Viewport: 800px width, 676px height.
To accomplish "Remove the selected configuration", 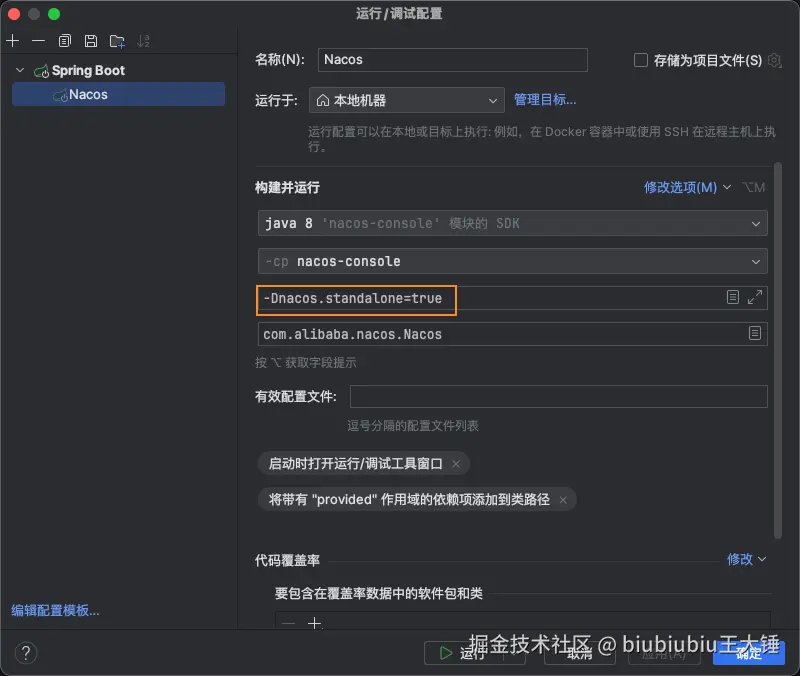I will click(38, 41).
